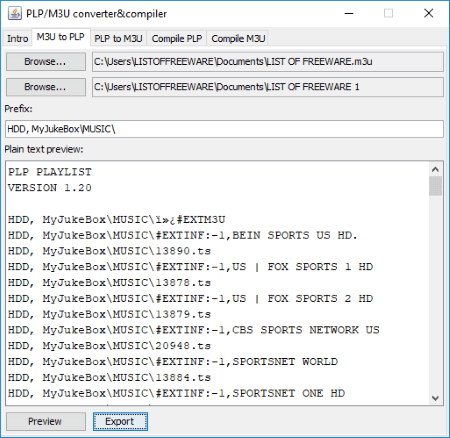The image size is (450, 438).
Task: Click the source file path field
Action: 268,62
